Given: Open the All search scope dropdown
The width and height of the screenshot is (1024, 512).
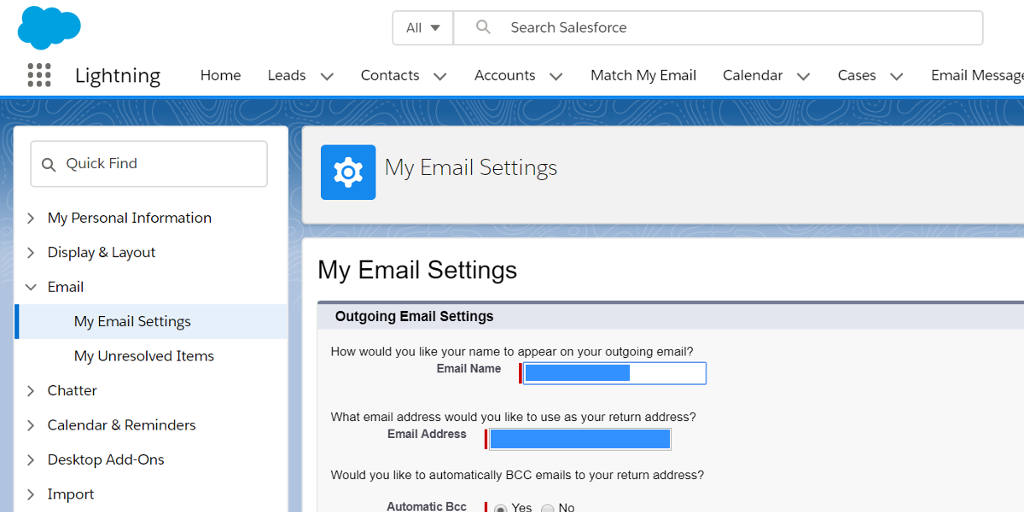Looking at the screenshot, I should [x=423, y=27].
